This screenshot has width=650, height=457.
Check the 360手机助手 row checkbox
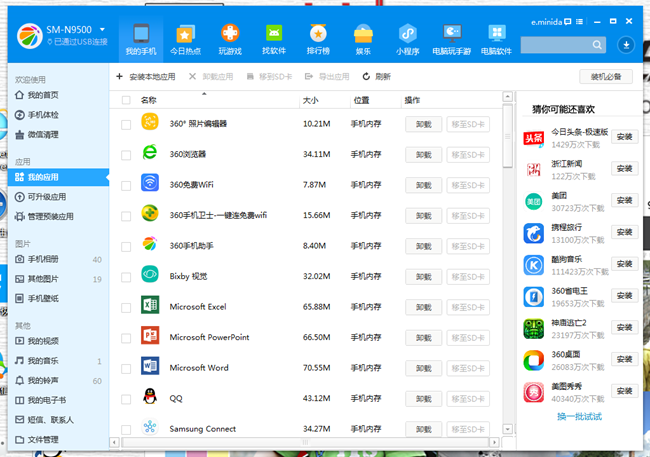tap(126, 247)
